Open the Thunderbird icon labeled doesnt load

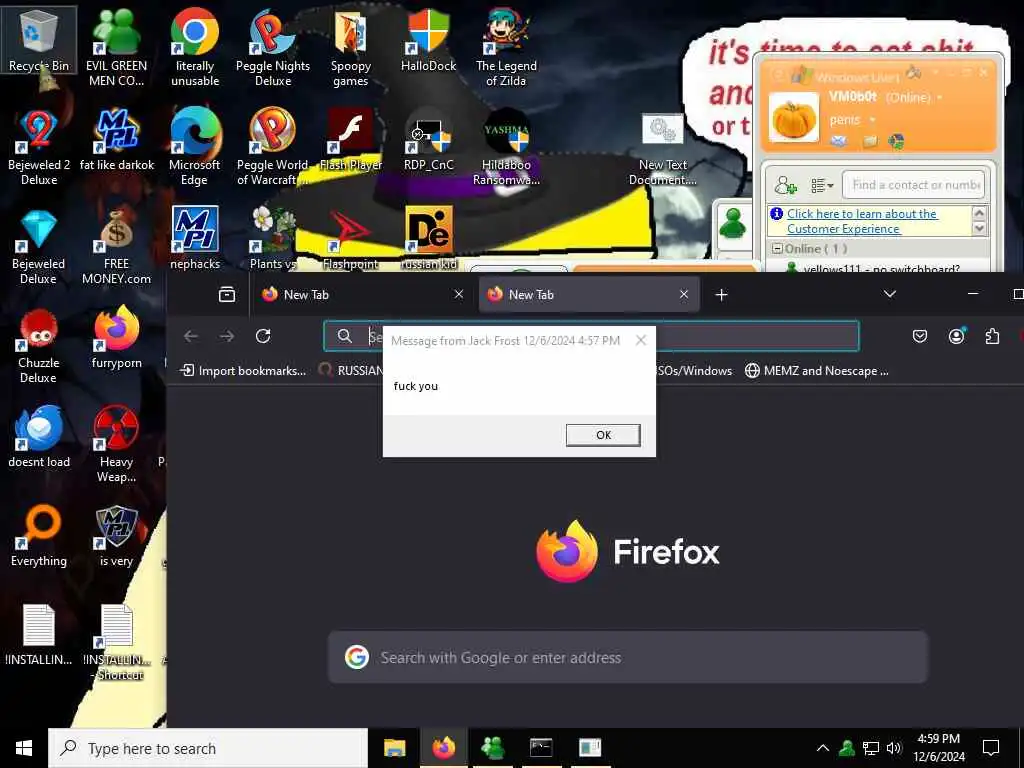(x=39, y=438)
